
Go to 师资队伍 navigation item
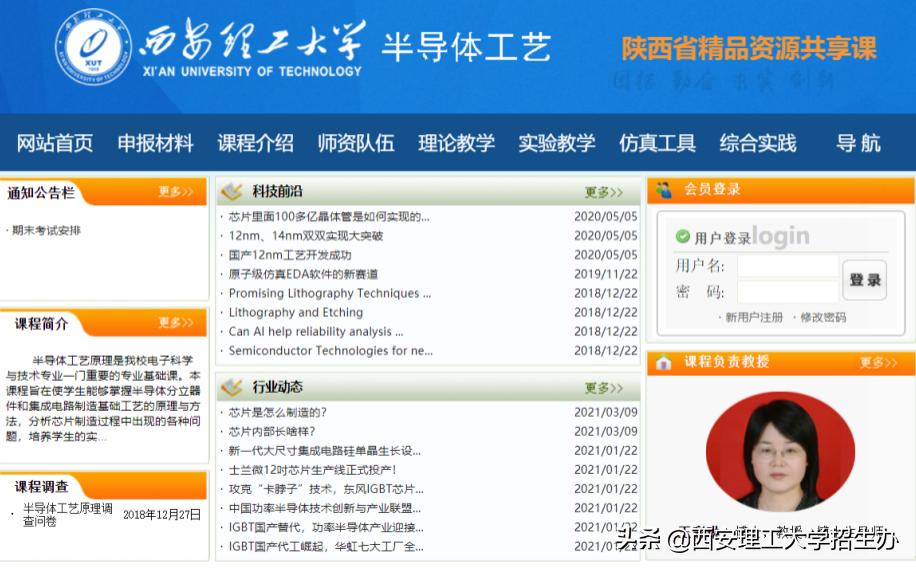pos(356,143)
